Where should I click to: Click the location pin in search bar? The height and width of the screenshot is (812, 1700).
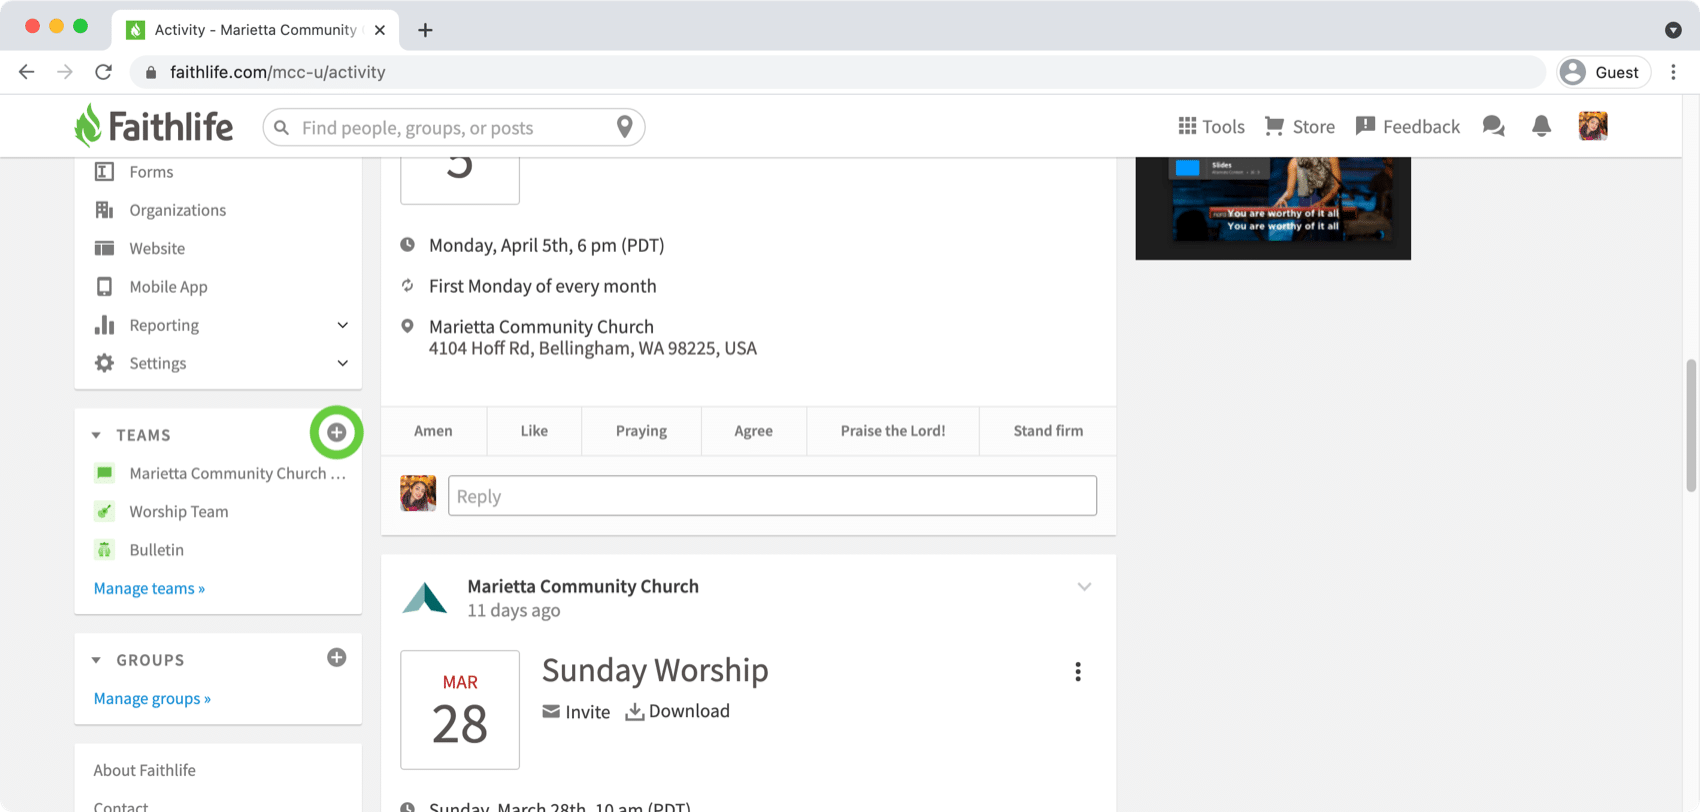coord(624,127)
